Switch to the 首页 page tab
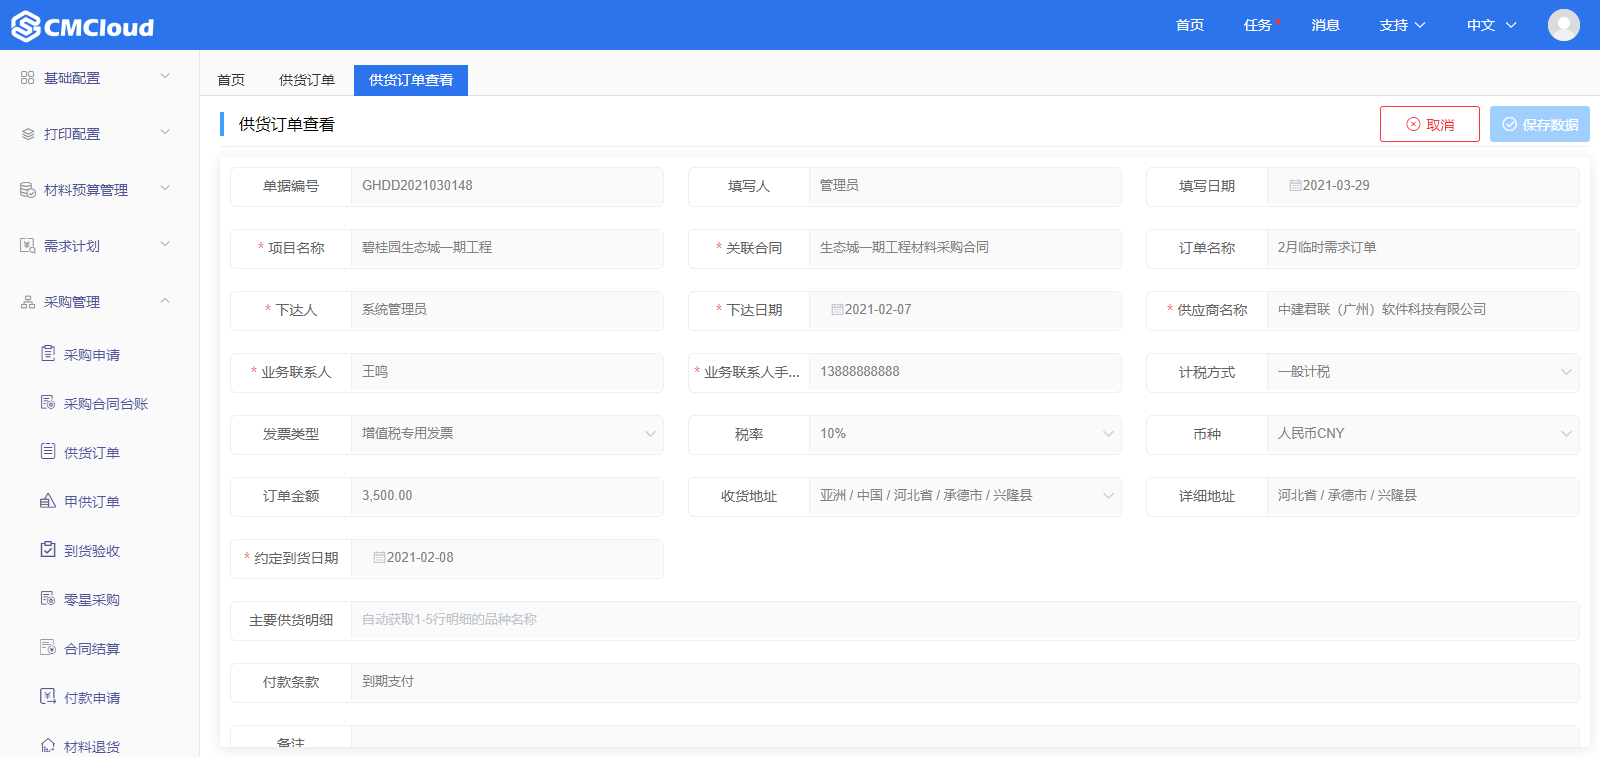 point(231,80)
